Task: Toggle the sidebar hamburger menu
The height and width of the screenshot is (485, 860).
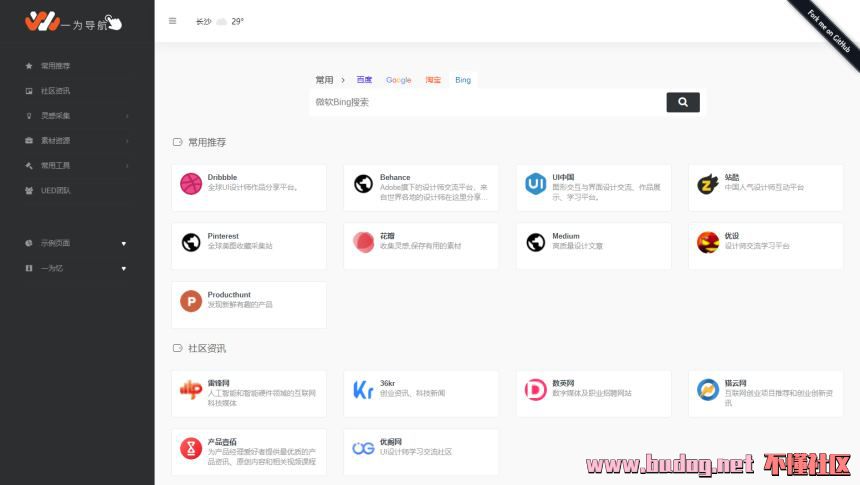Action: click(172, 21)
